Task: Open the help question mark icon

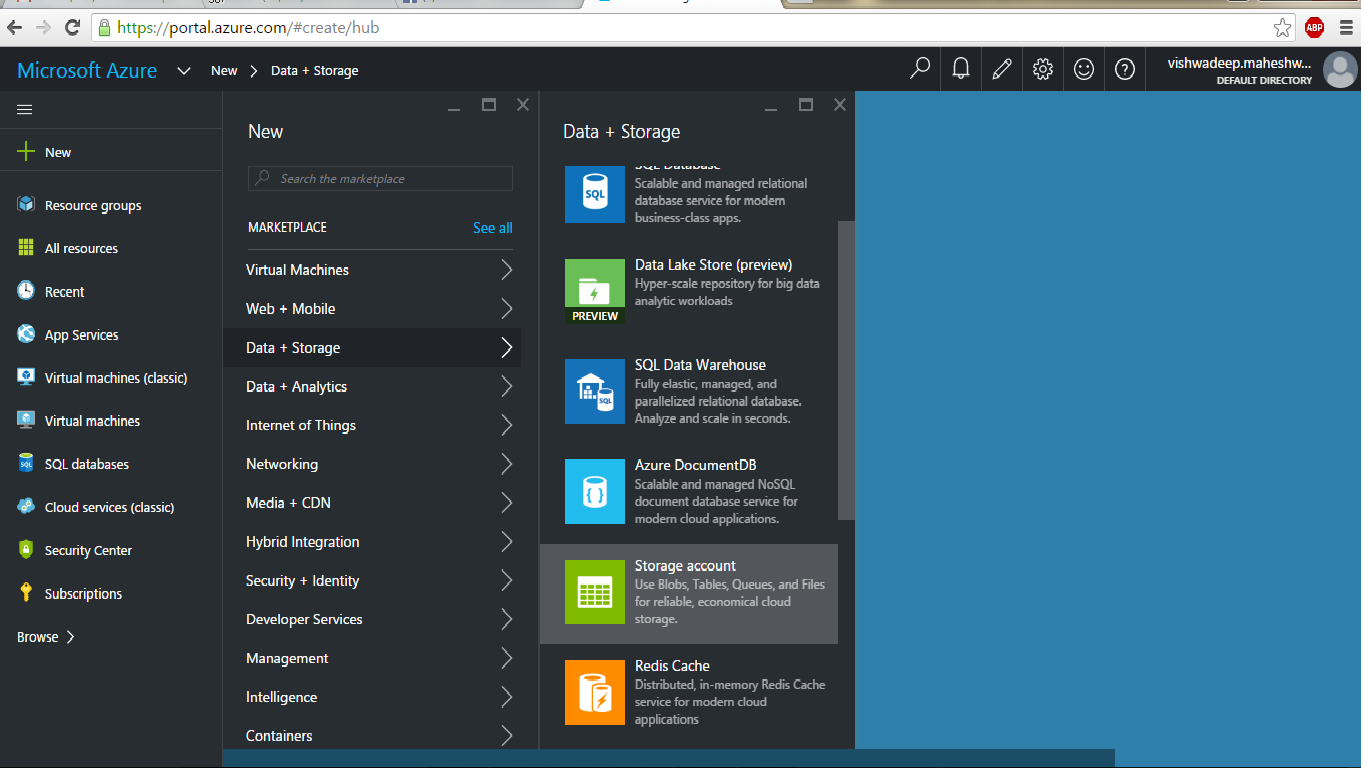Action: (1125, 69)
